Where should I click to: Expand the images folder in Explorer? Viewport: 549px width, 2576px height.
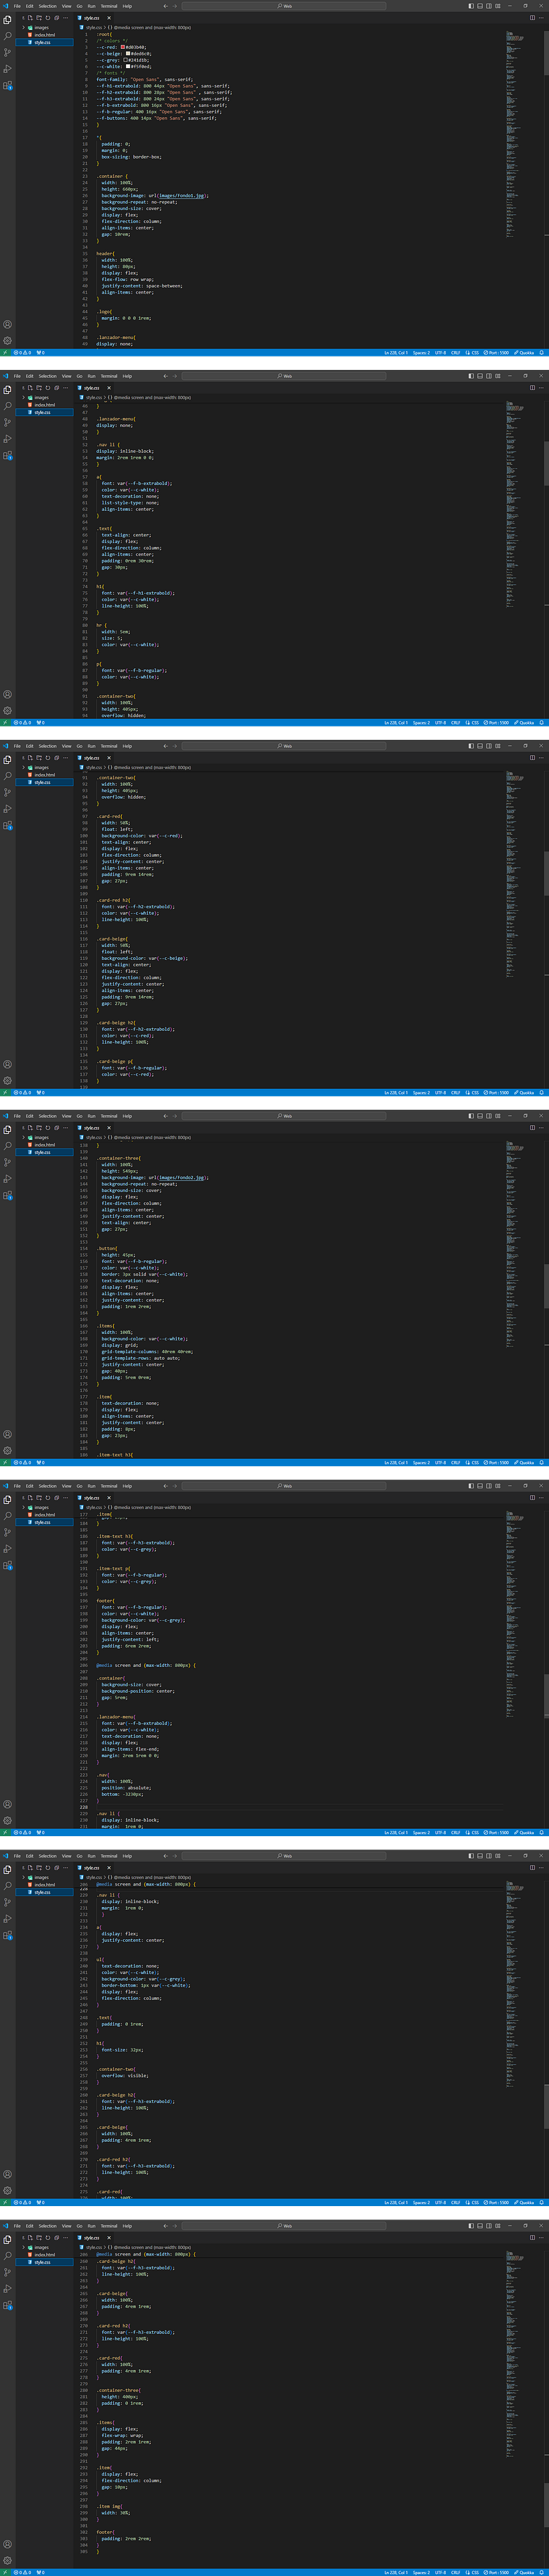tap(41, 28)
